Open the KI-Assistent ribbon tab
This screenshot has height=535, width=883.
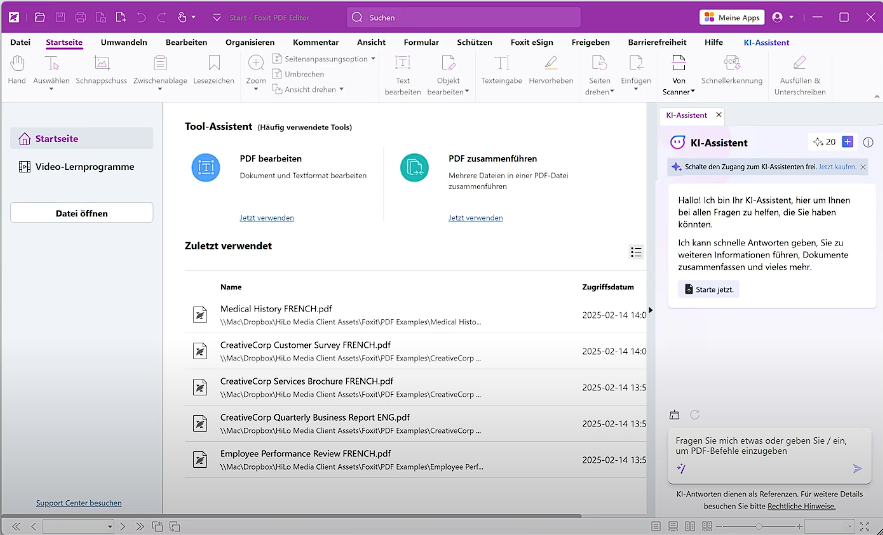766,42
